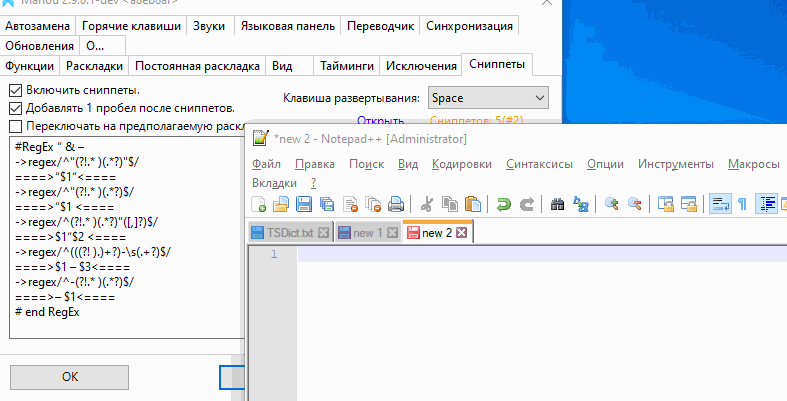The width and height of the screenshot is (787, 401).
Task: Toggle synchronized horizontal scrolling icon
Action: [689, 204]
